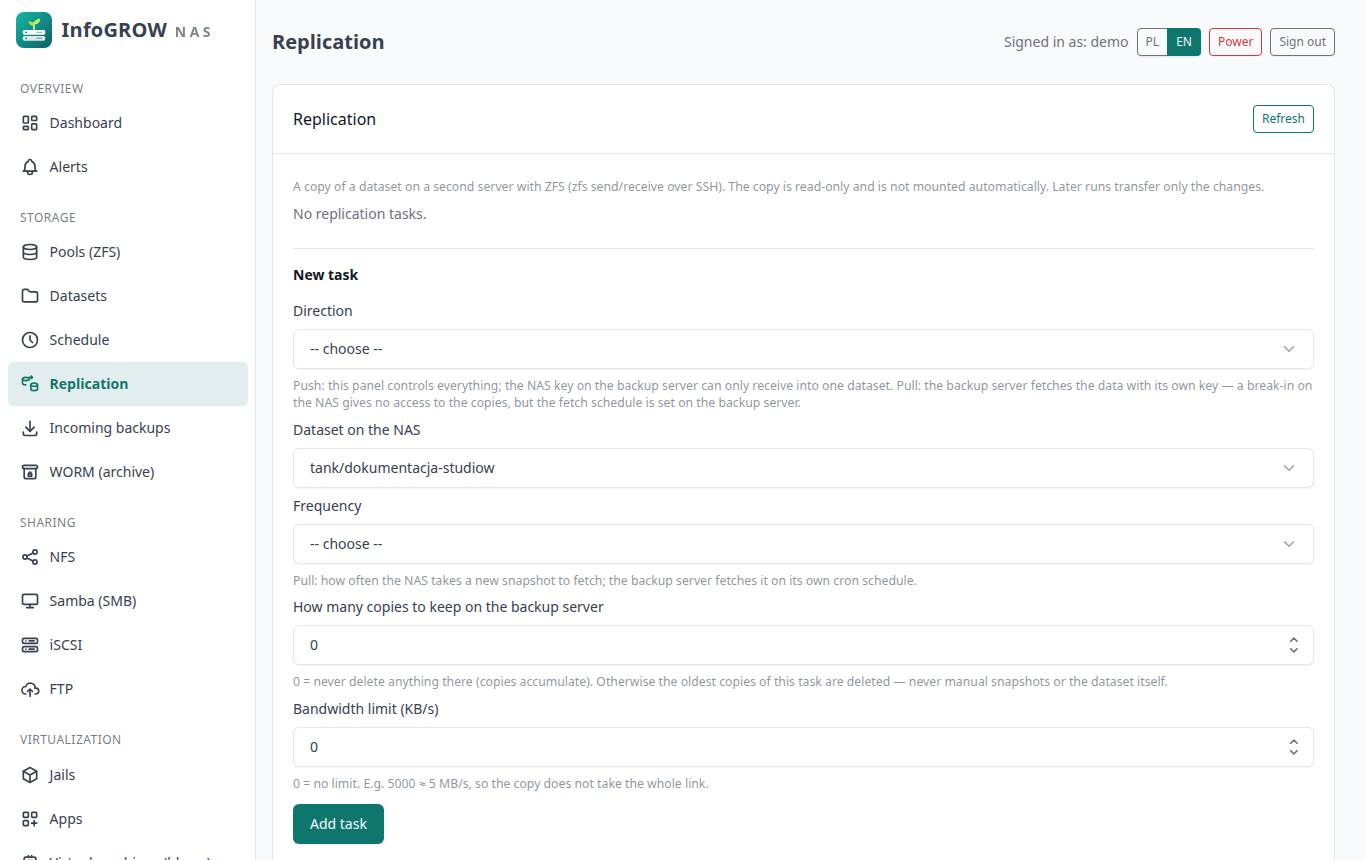
Task: Open Samba (SMB) sharing page
Action: 128,601
